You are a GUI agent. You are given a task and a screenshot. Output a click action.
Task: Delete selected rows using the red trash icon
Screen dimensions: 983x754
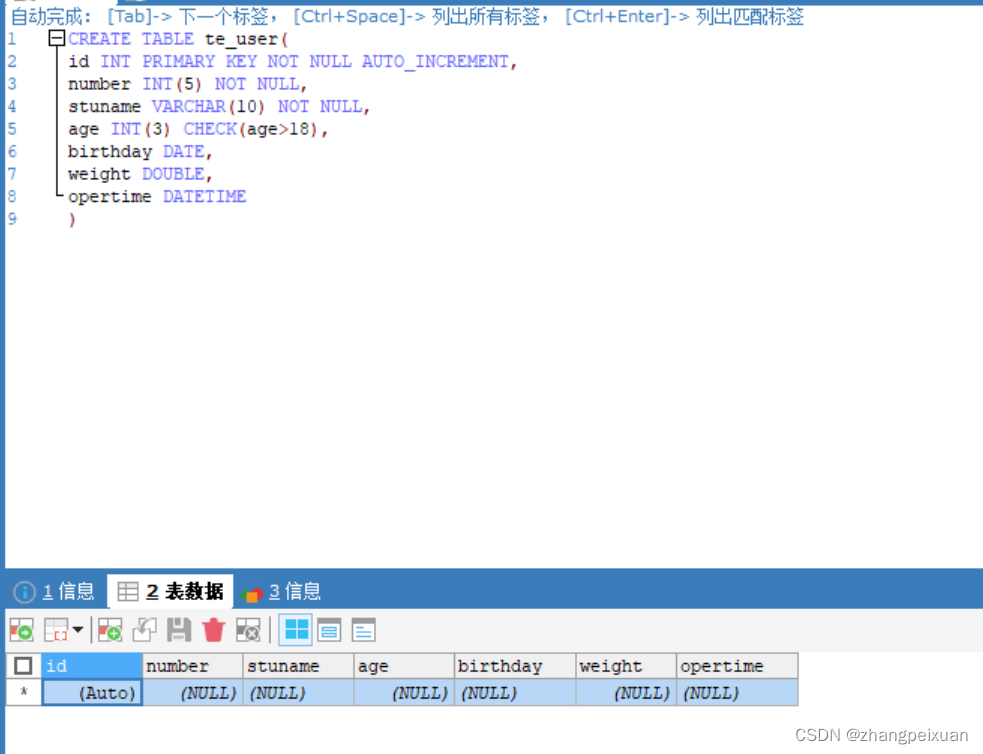click(213, 630)
